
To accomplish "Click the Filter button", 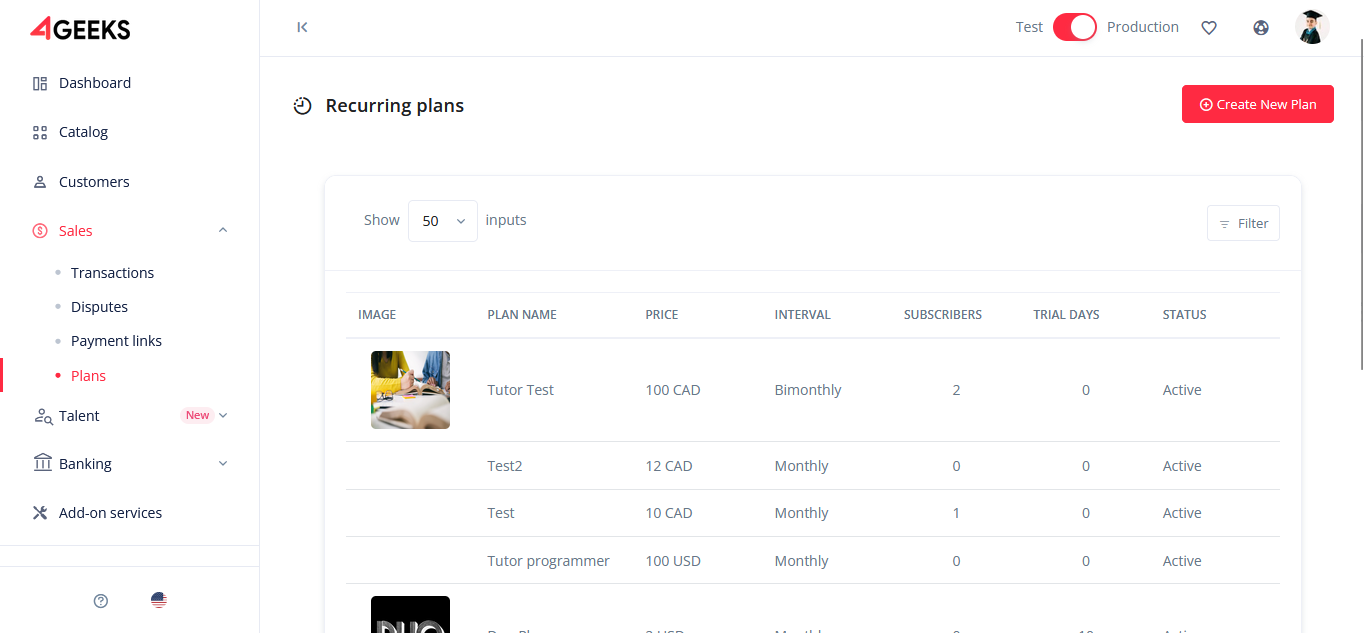I will tap(1243, 224).
